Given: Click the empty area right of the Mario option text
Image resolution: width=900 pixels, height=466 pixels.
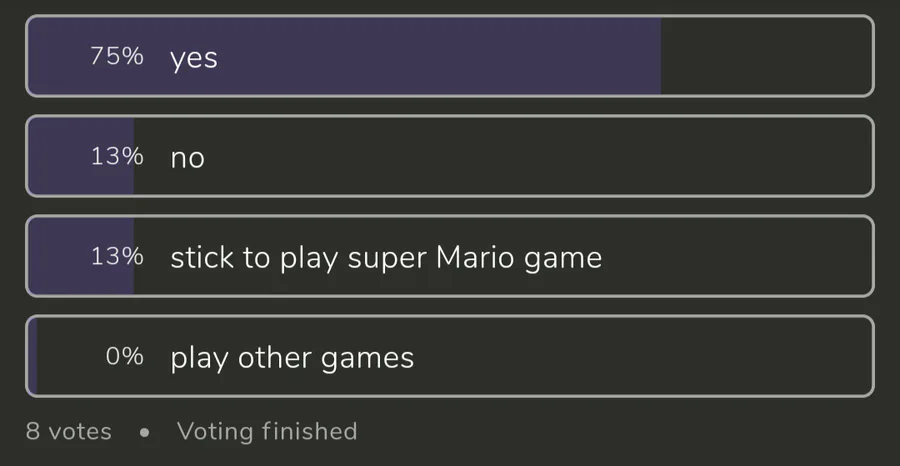Looking at the screenshot, I should (740, 257).
